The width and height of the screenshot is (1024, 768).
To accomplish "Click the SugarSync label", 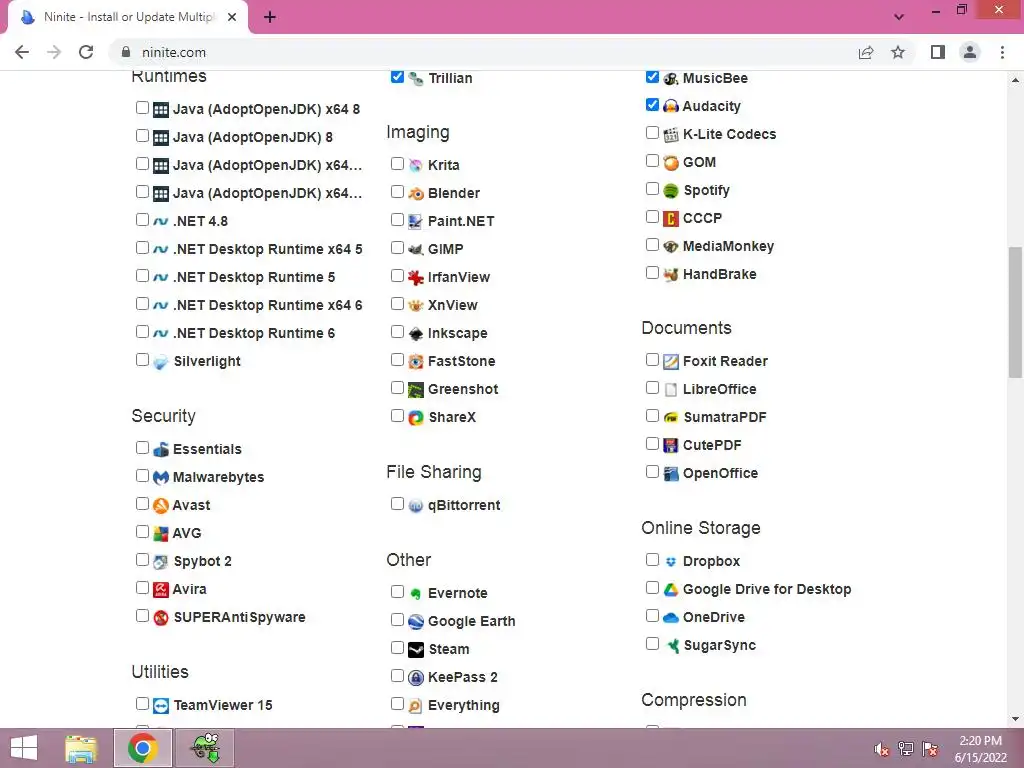I will click(719, 646).
